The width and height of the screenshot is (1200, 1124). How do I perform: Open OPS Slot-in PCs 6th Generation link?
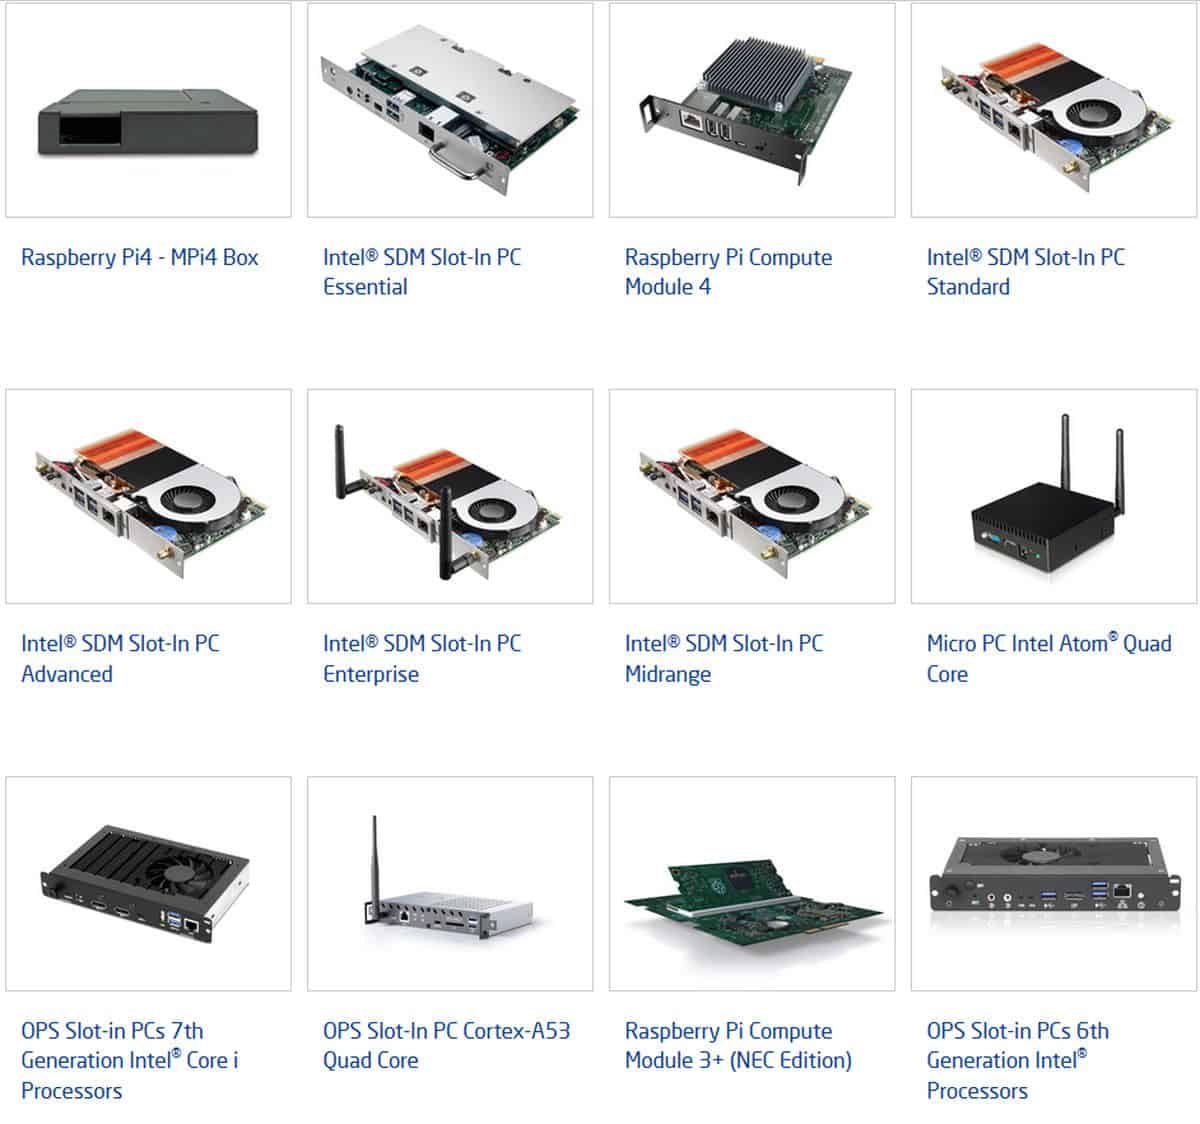[x=1018, y=1060]
